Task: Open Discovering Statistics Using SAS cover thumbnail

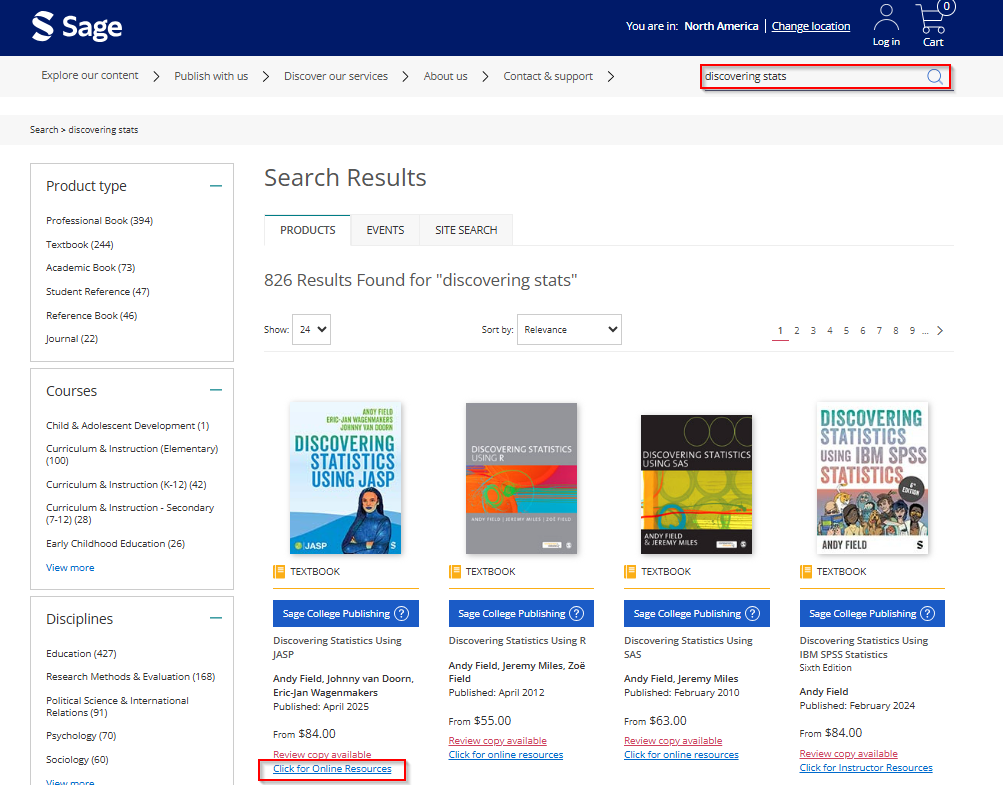Action: (x=697, y=484)
